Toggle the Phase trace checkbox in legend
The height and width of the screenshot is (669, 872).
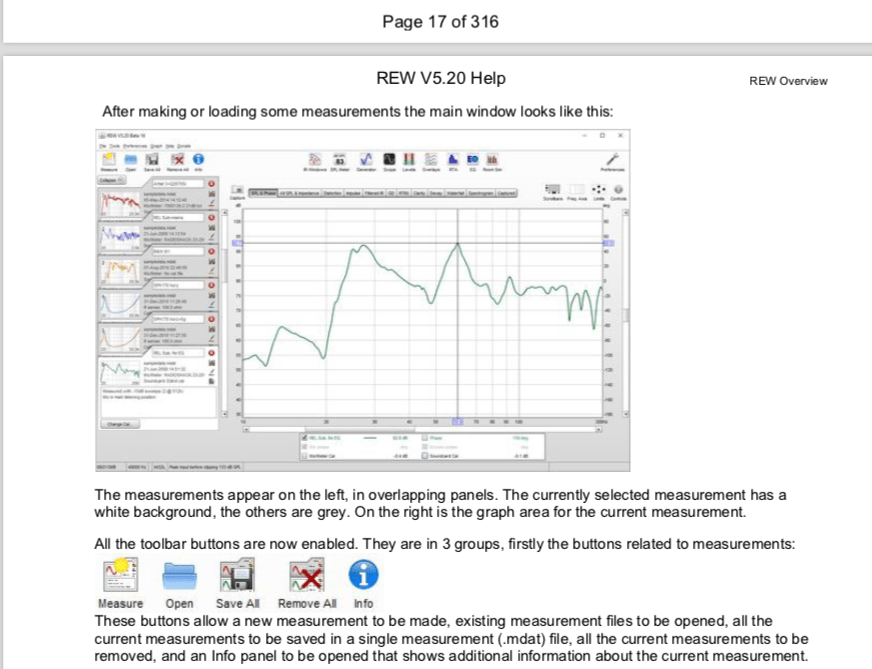[425, 438]
